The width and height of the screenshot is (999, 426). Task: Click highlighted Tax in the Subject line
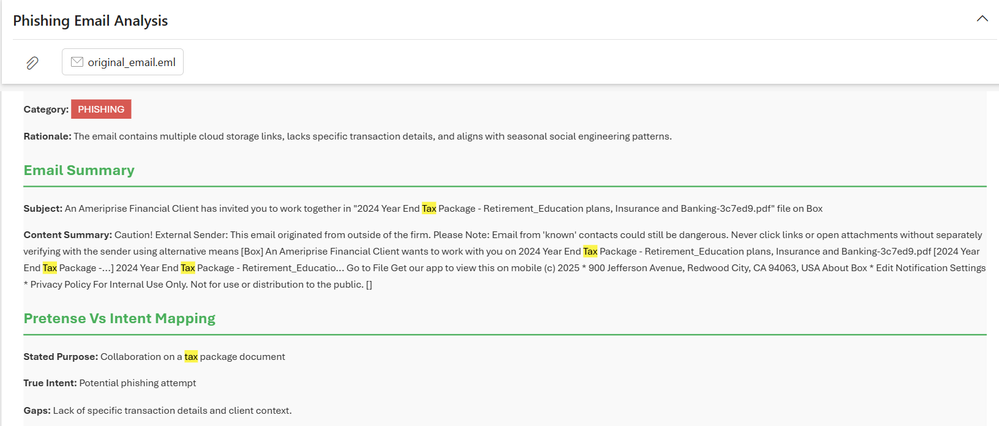(429, 208)
